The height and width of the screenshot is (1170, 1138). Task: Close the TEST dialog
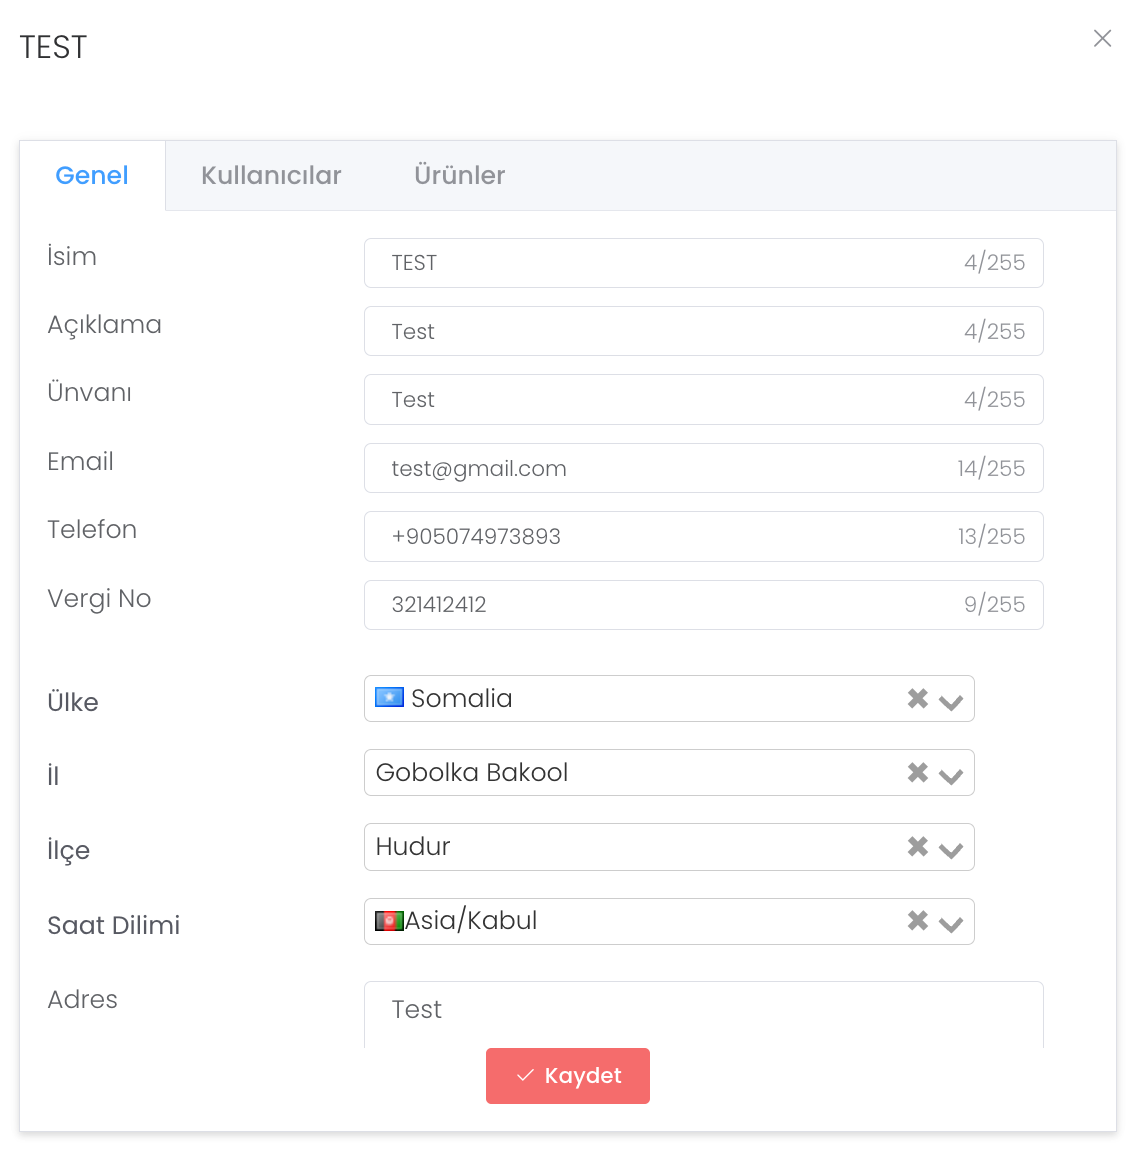(1102, 38)
